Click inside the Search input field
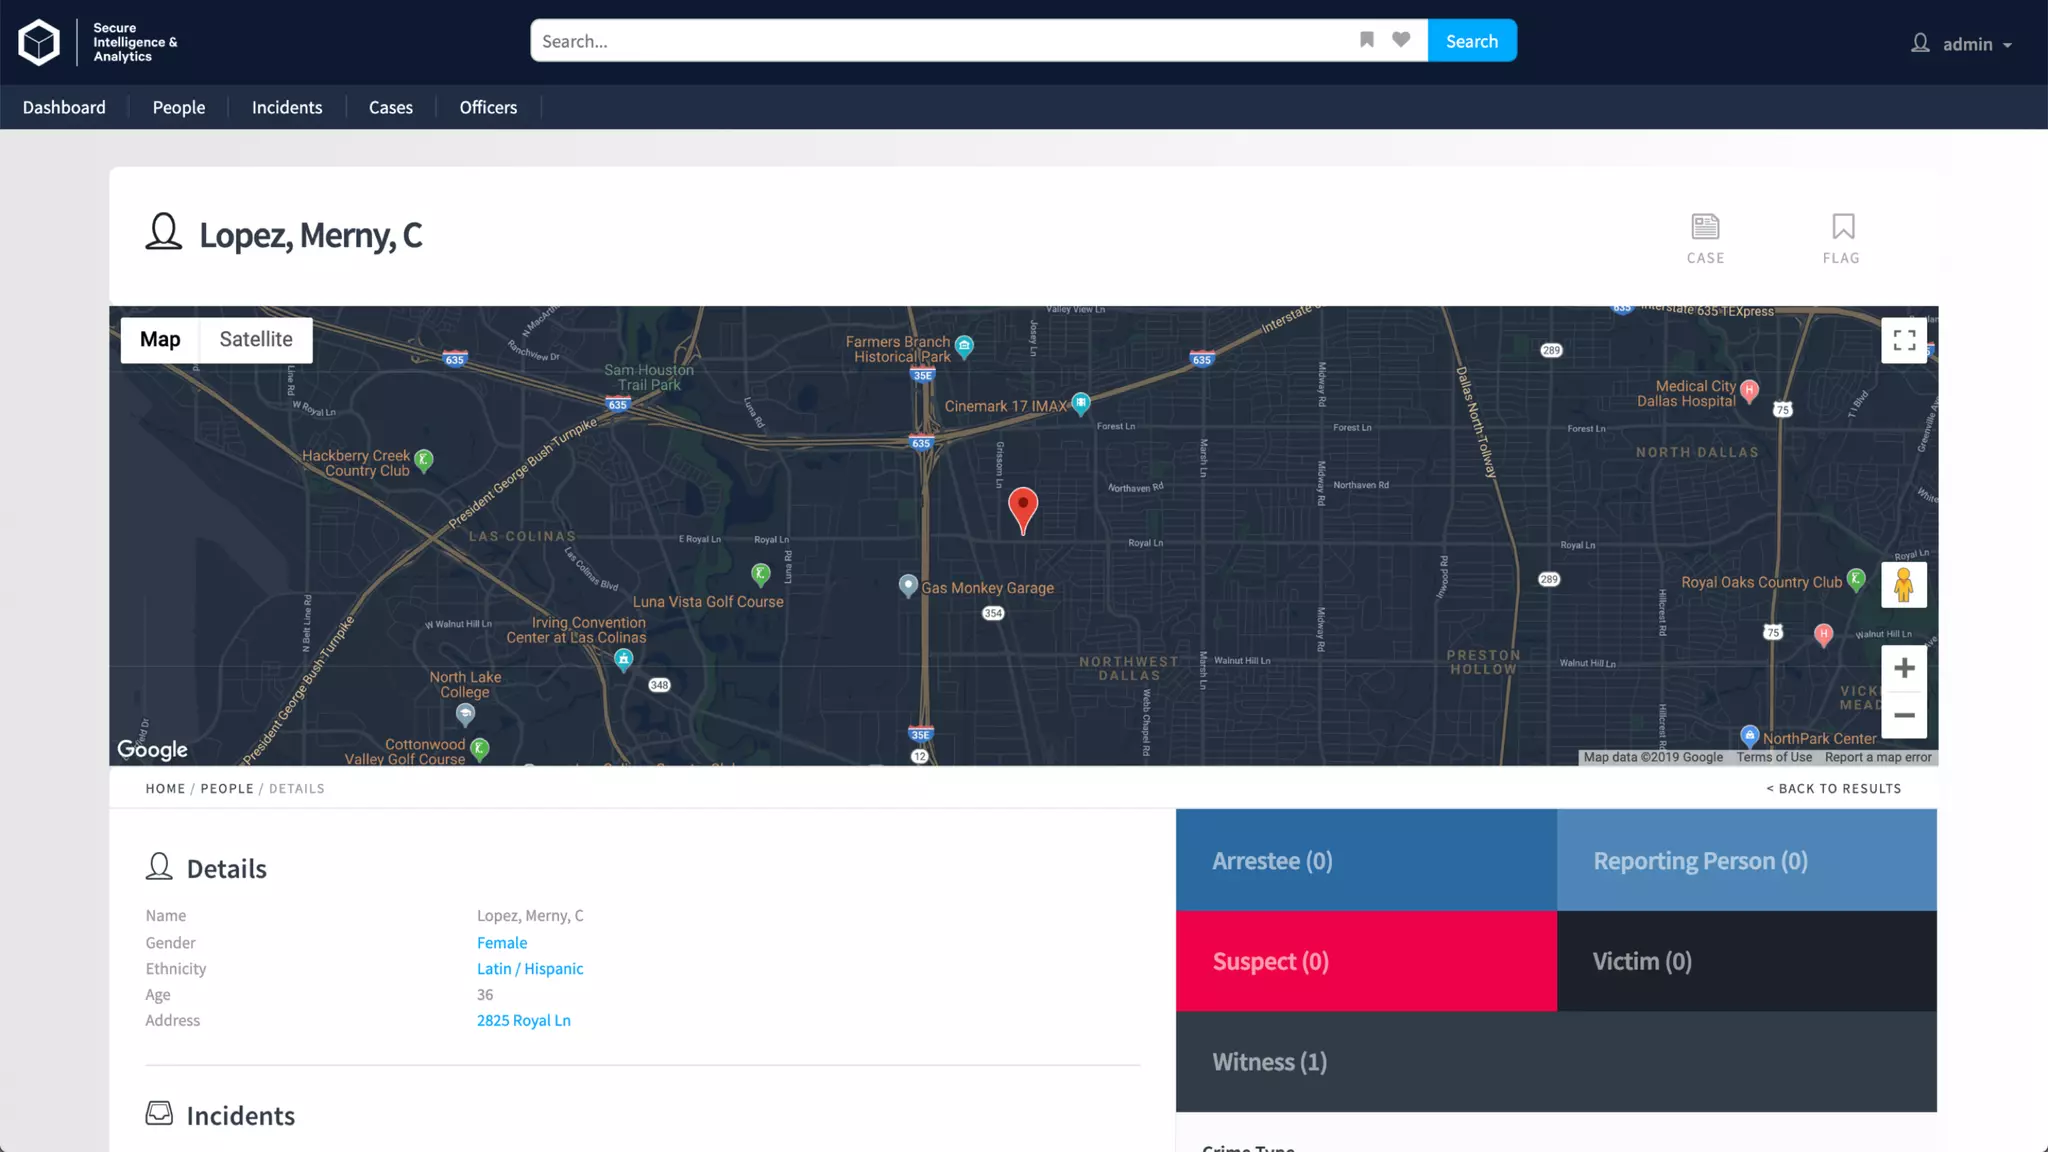 click(x=940, y=41)
